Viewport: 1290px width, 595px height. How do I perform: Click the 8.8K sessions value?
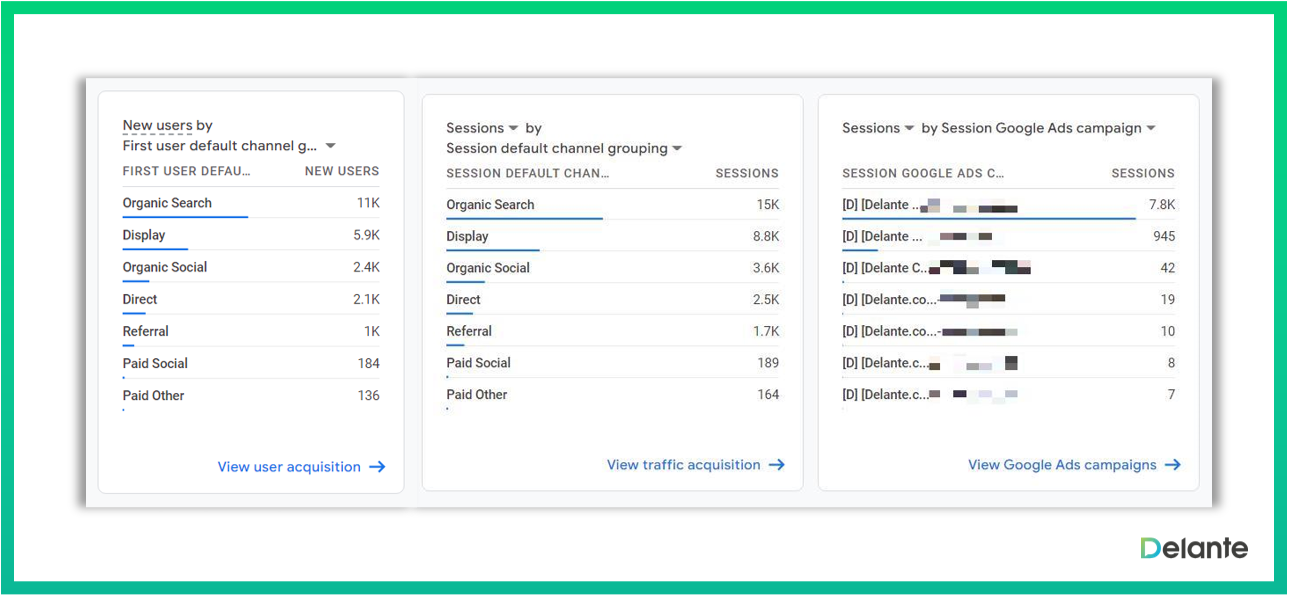point(765,236)
